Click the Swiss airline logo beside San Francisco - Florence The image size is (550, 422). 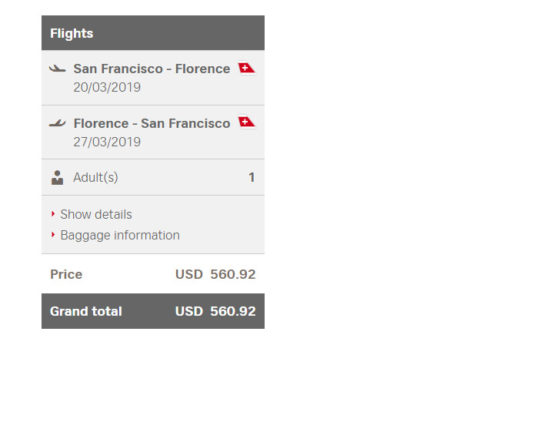pos(247,68)
